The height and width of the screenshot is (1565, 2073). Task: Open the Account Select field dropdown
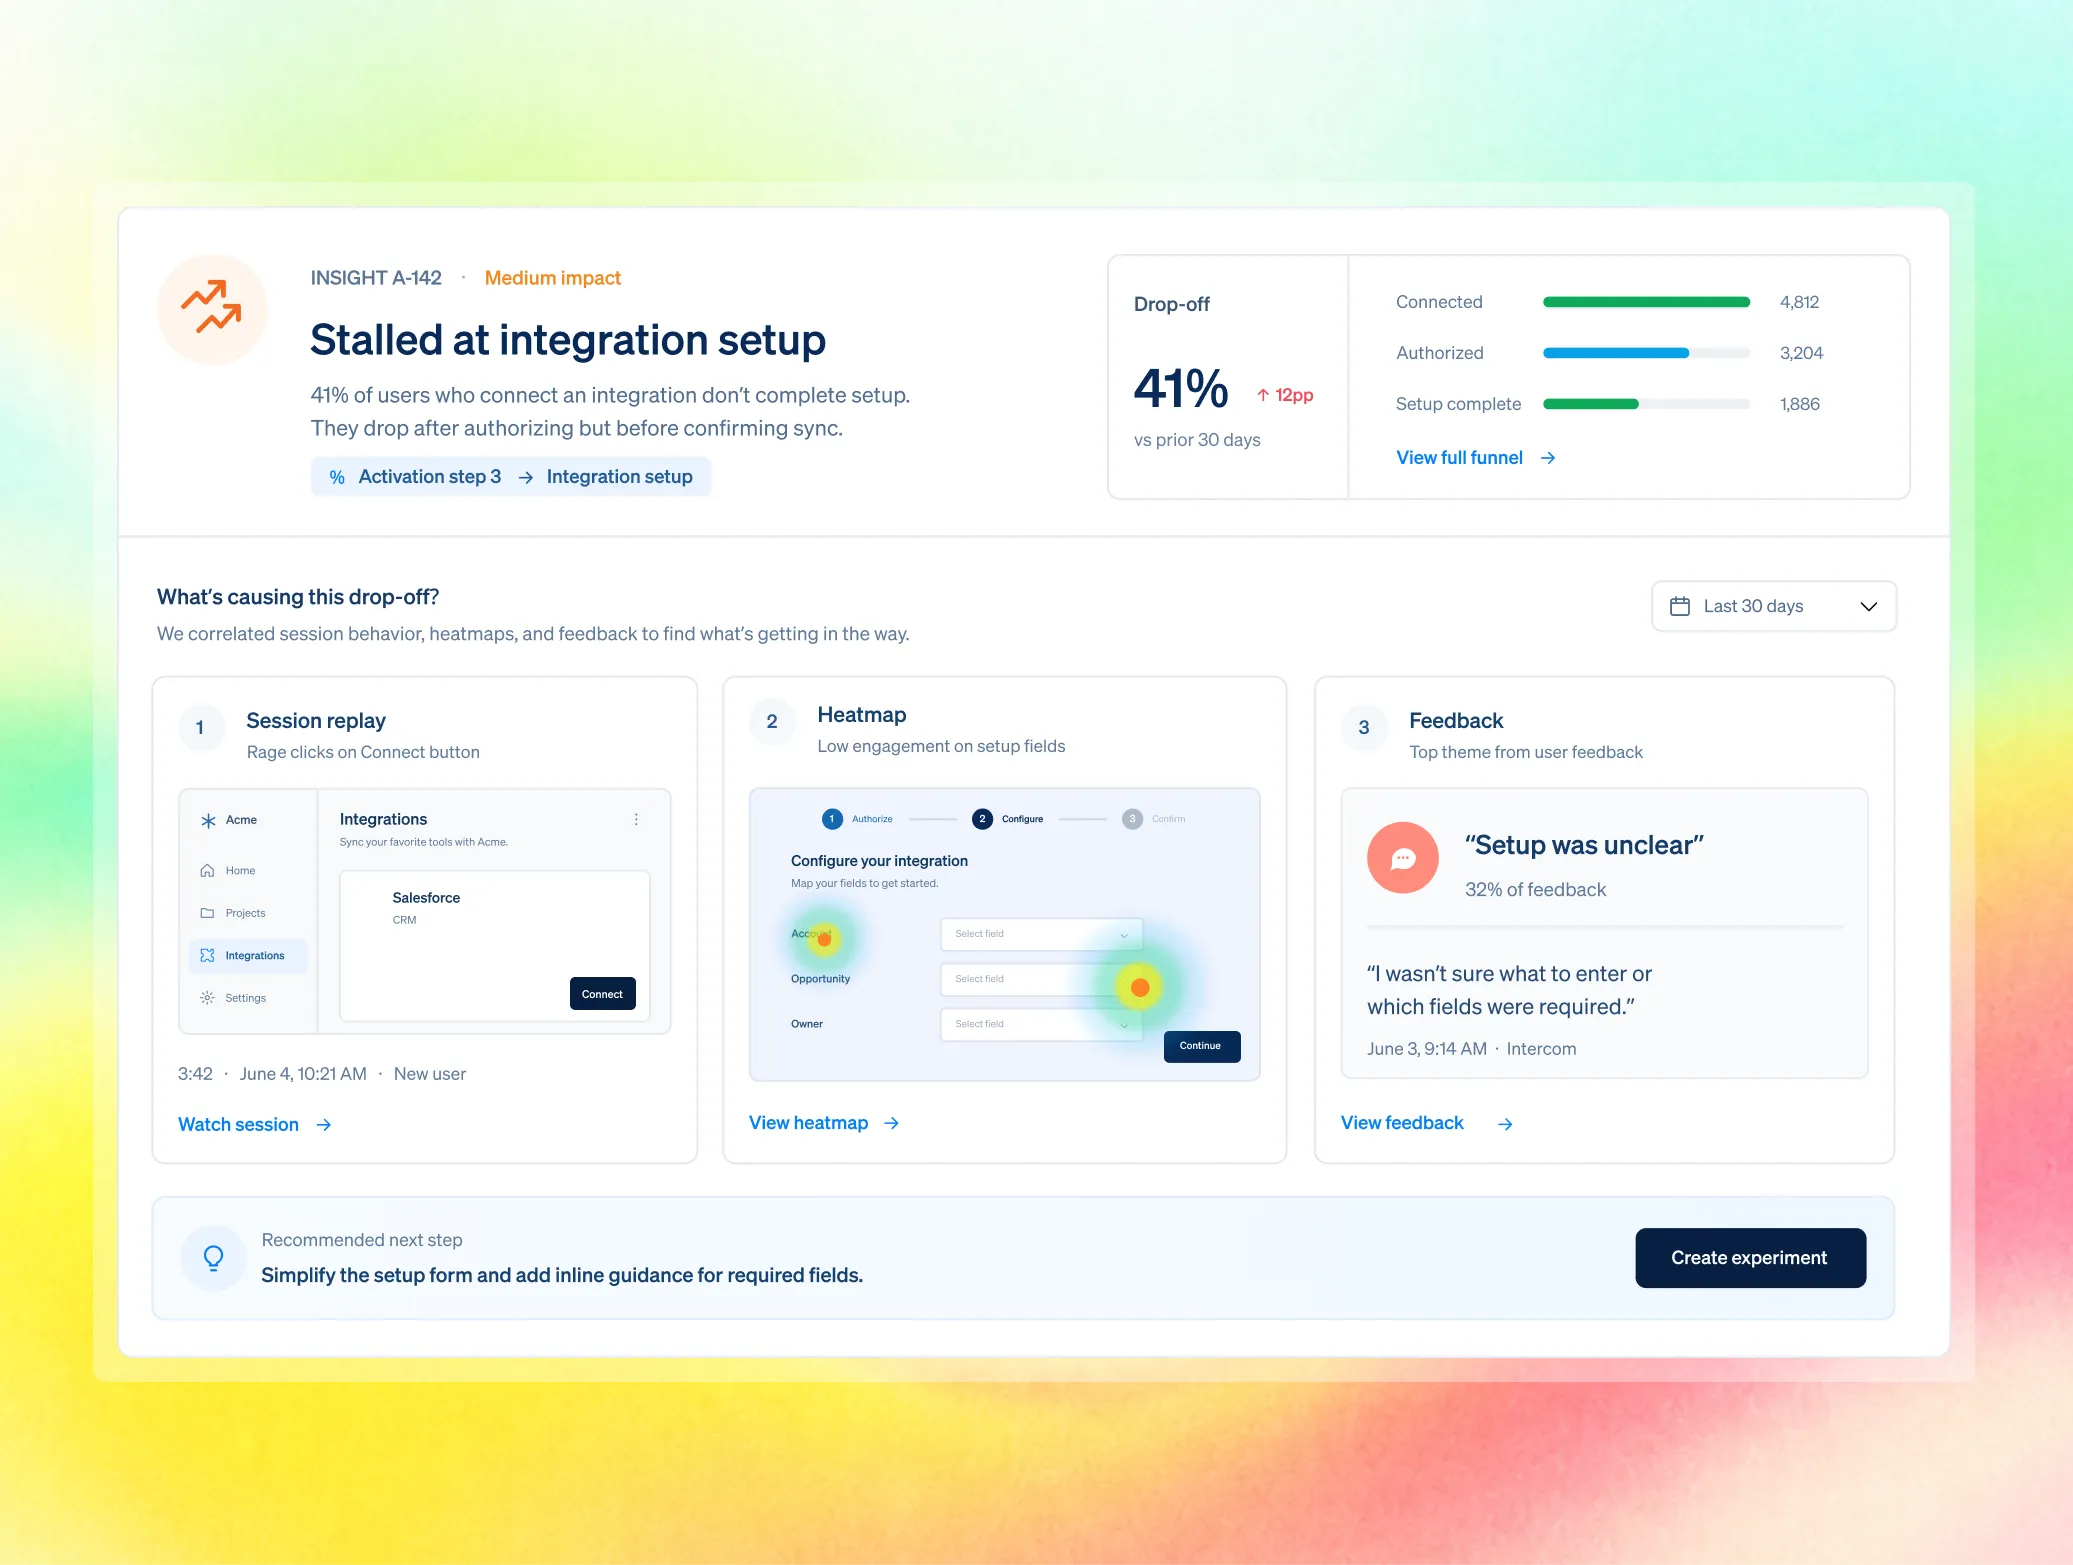pyautogui.click(x=1041, y=934)
